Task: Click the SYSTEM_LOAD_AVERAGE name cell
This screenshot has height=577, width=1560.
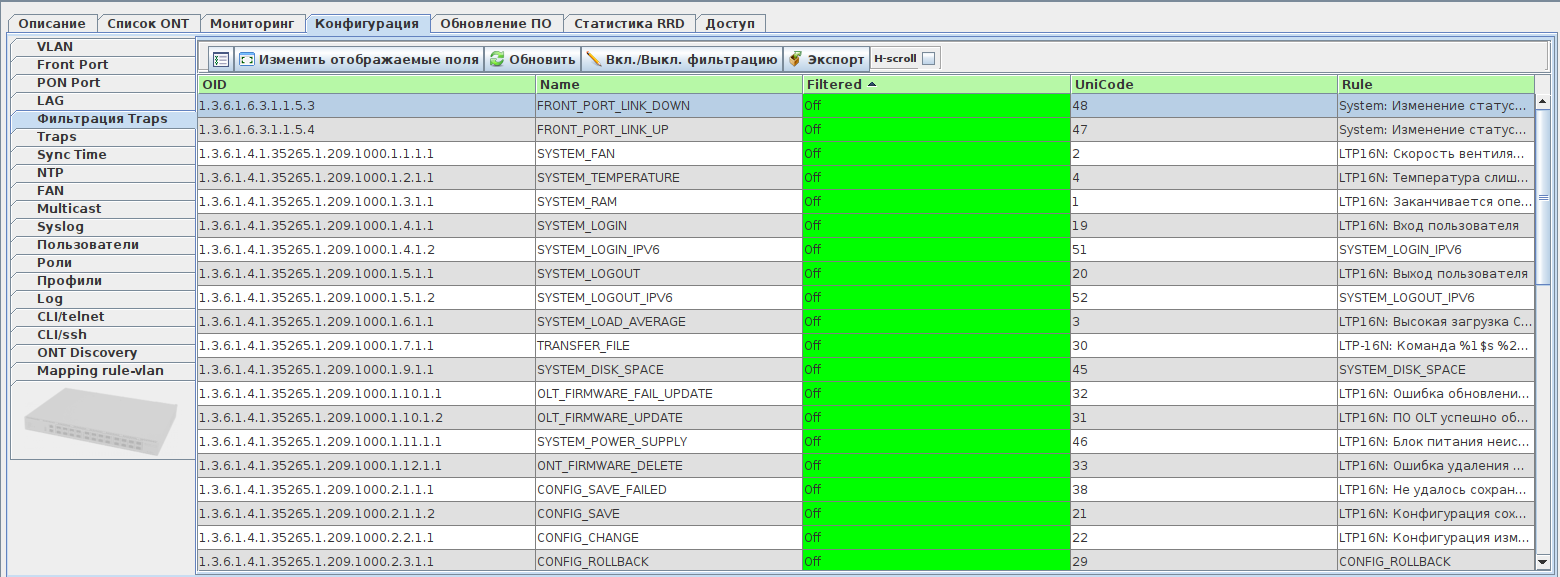Action: click(669, 321)
